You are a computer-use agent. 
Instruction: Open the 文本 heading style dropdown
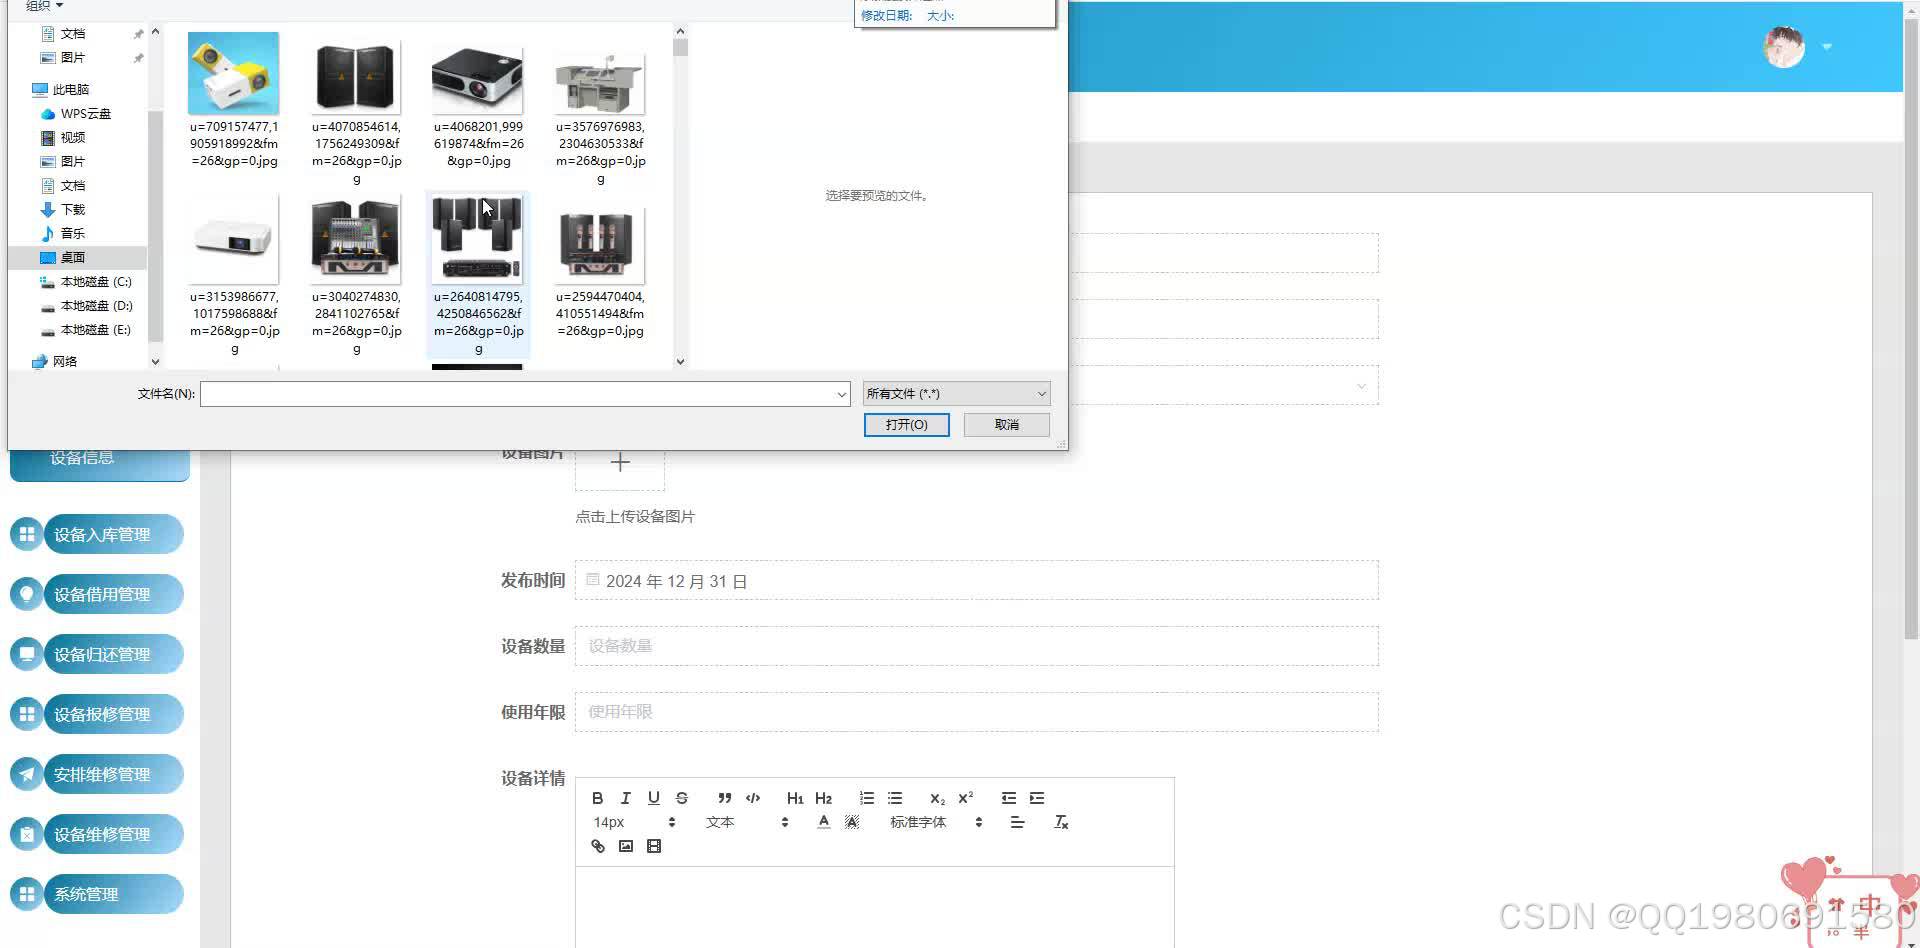coord(747,822)
